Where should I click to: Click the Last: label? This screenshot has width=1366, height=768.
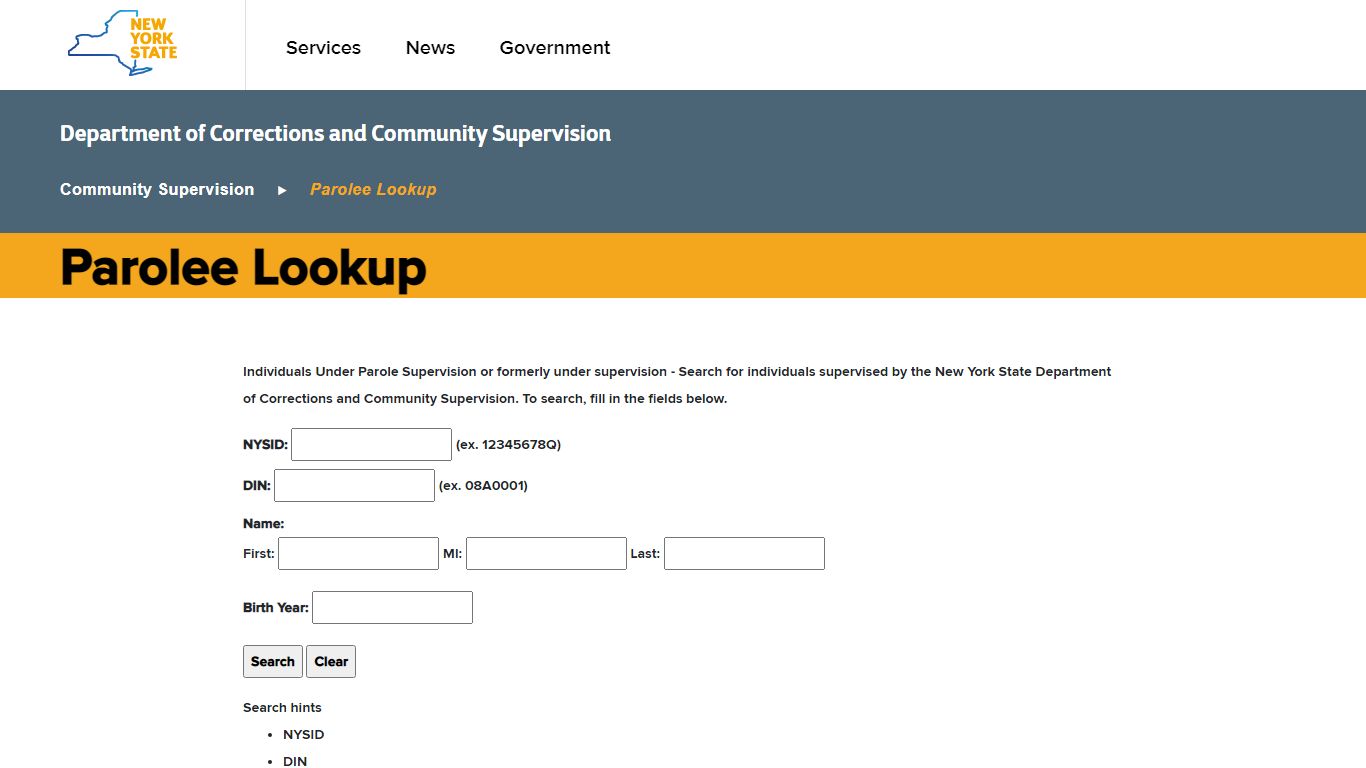pyautogui.click(x=645, y=553)
